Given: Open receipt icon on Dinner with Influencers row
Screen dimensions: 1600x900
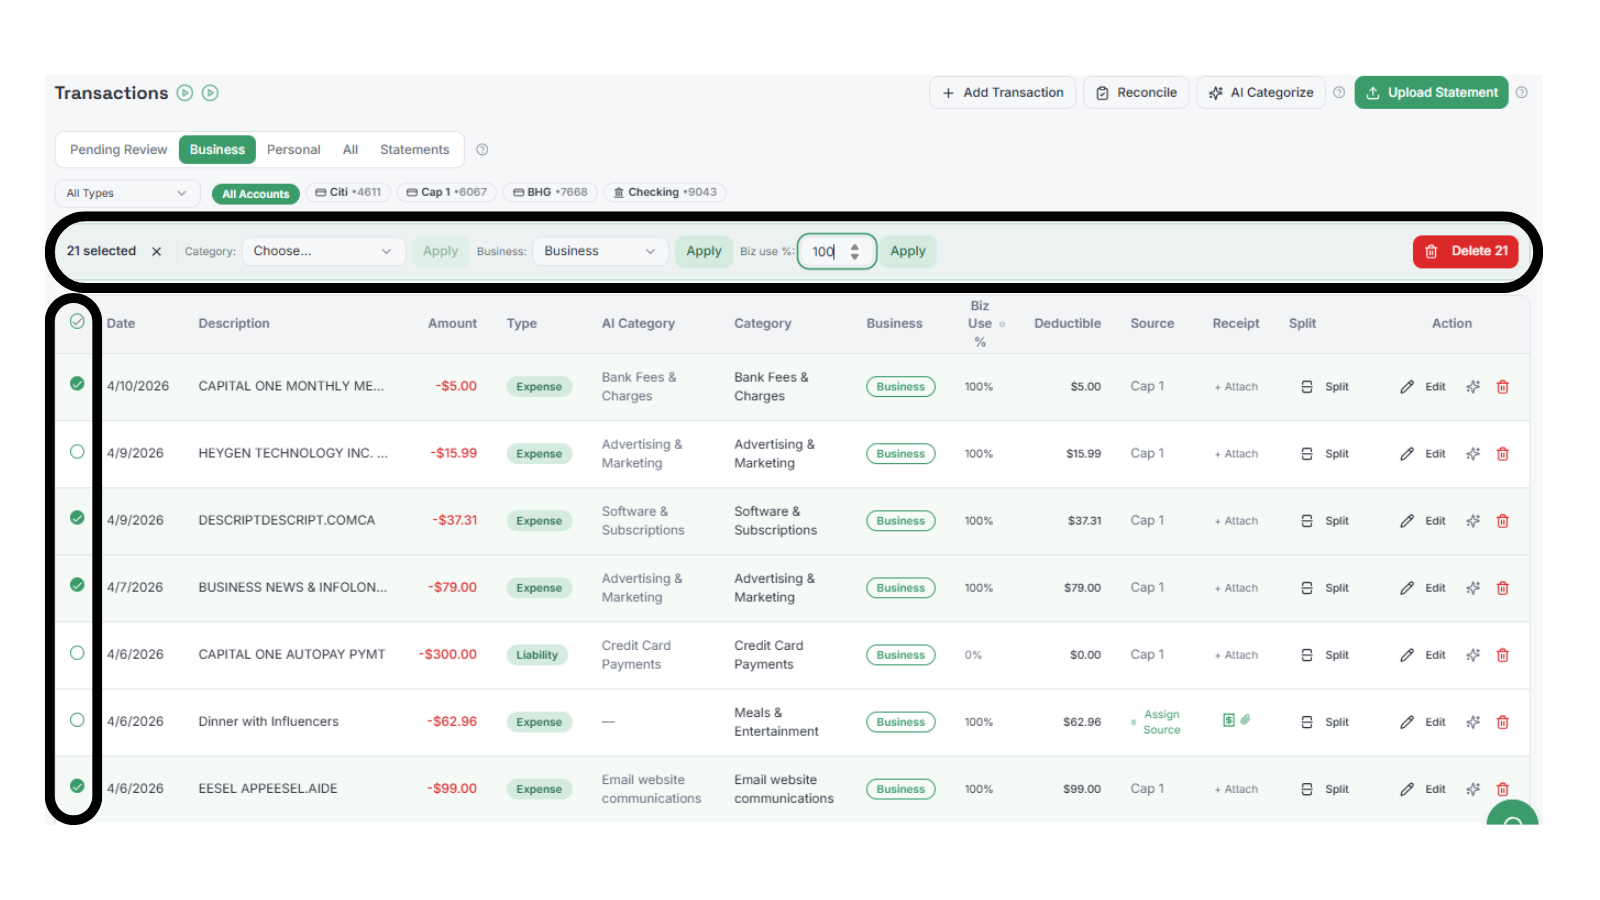Looking at the screenshot, I should [1229, 720].
